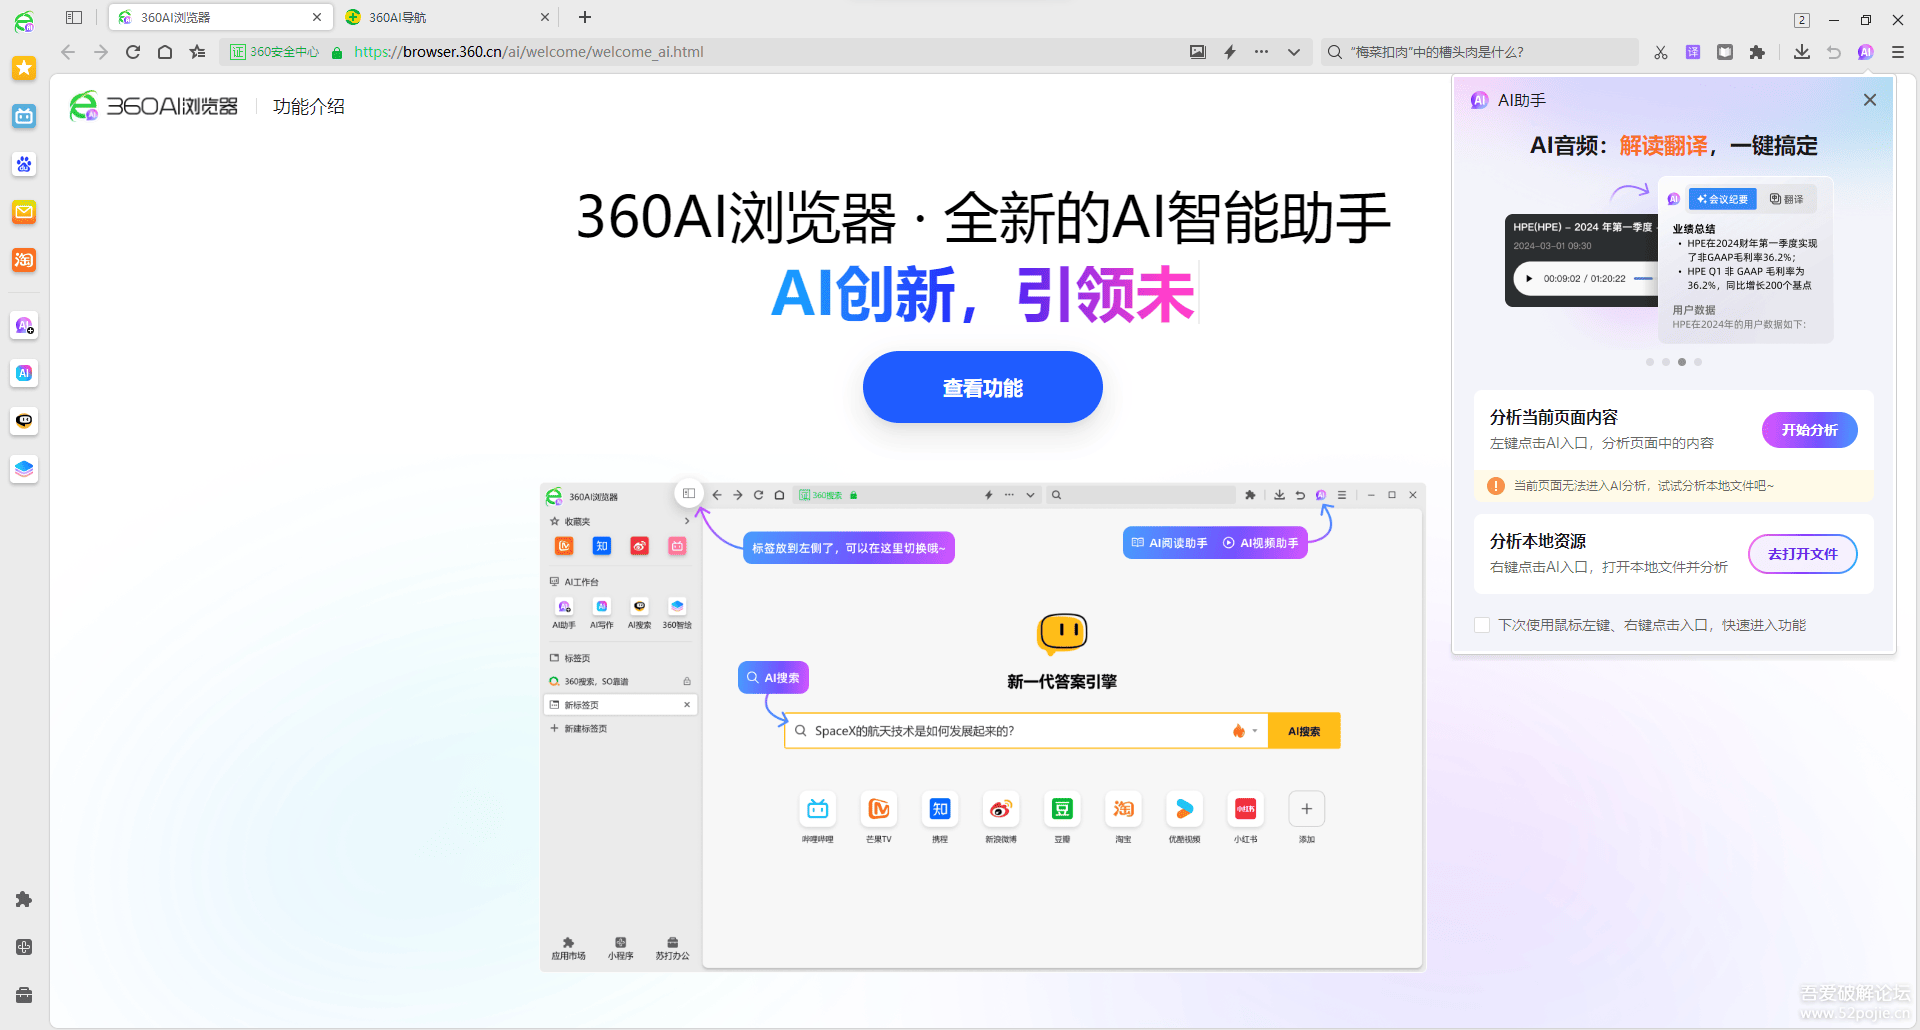
Task: Select the third carousel dot in AI助手 panel
Action: [1682, 362]
